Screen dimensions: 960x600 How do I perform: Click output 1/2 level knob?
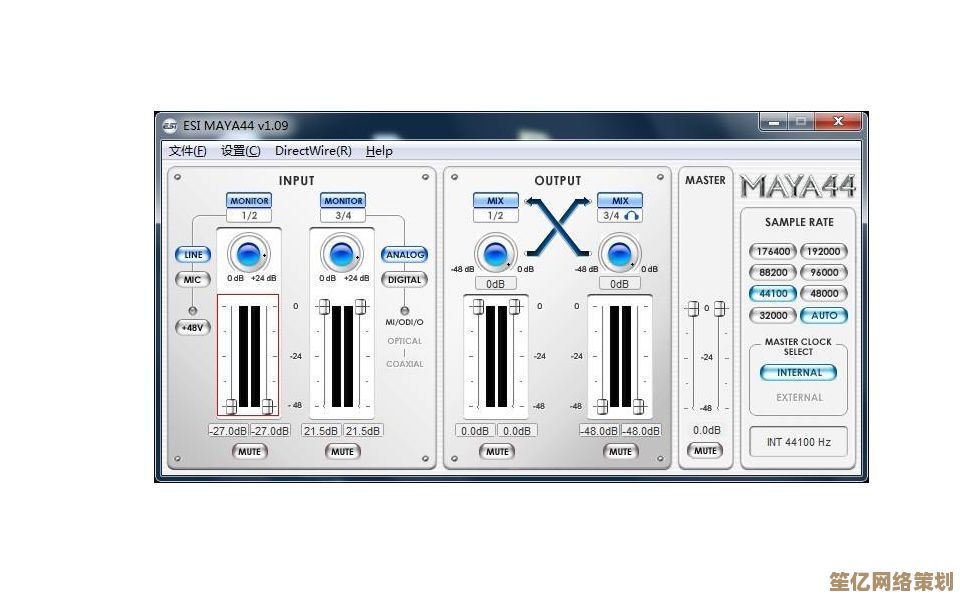(495, 254)
